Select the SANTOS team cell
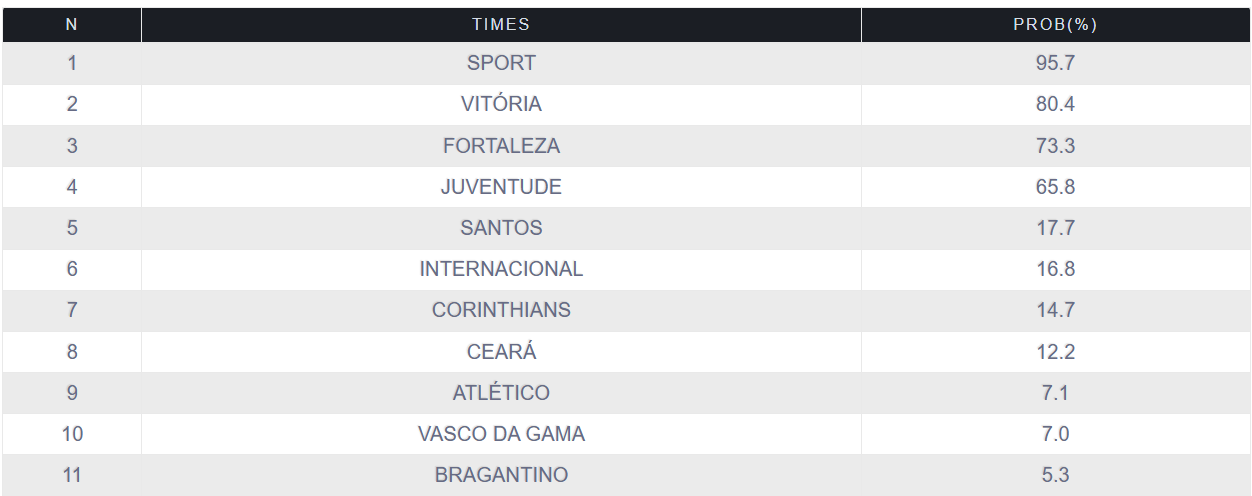This screenshot has width=1252, height=496. (501, 228)
